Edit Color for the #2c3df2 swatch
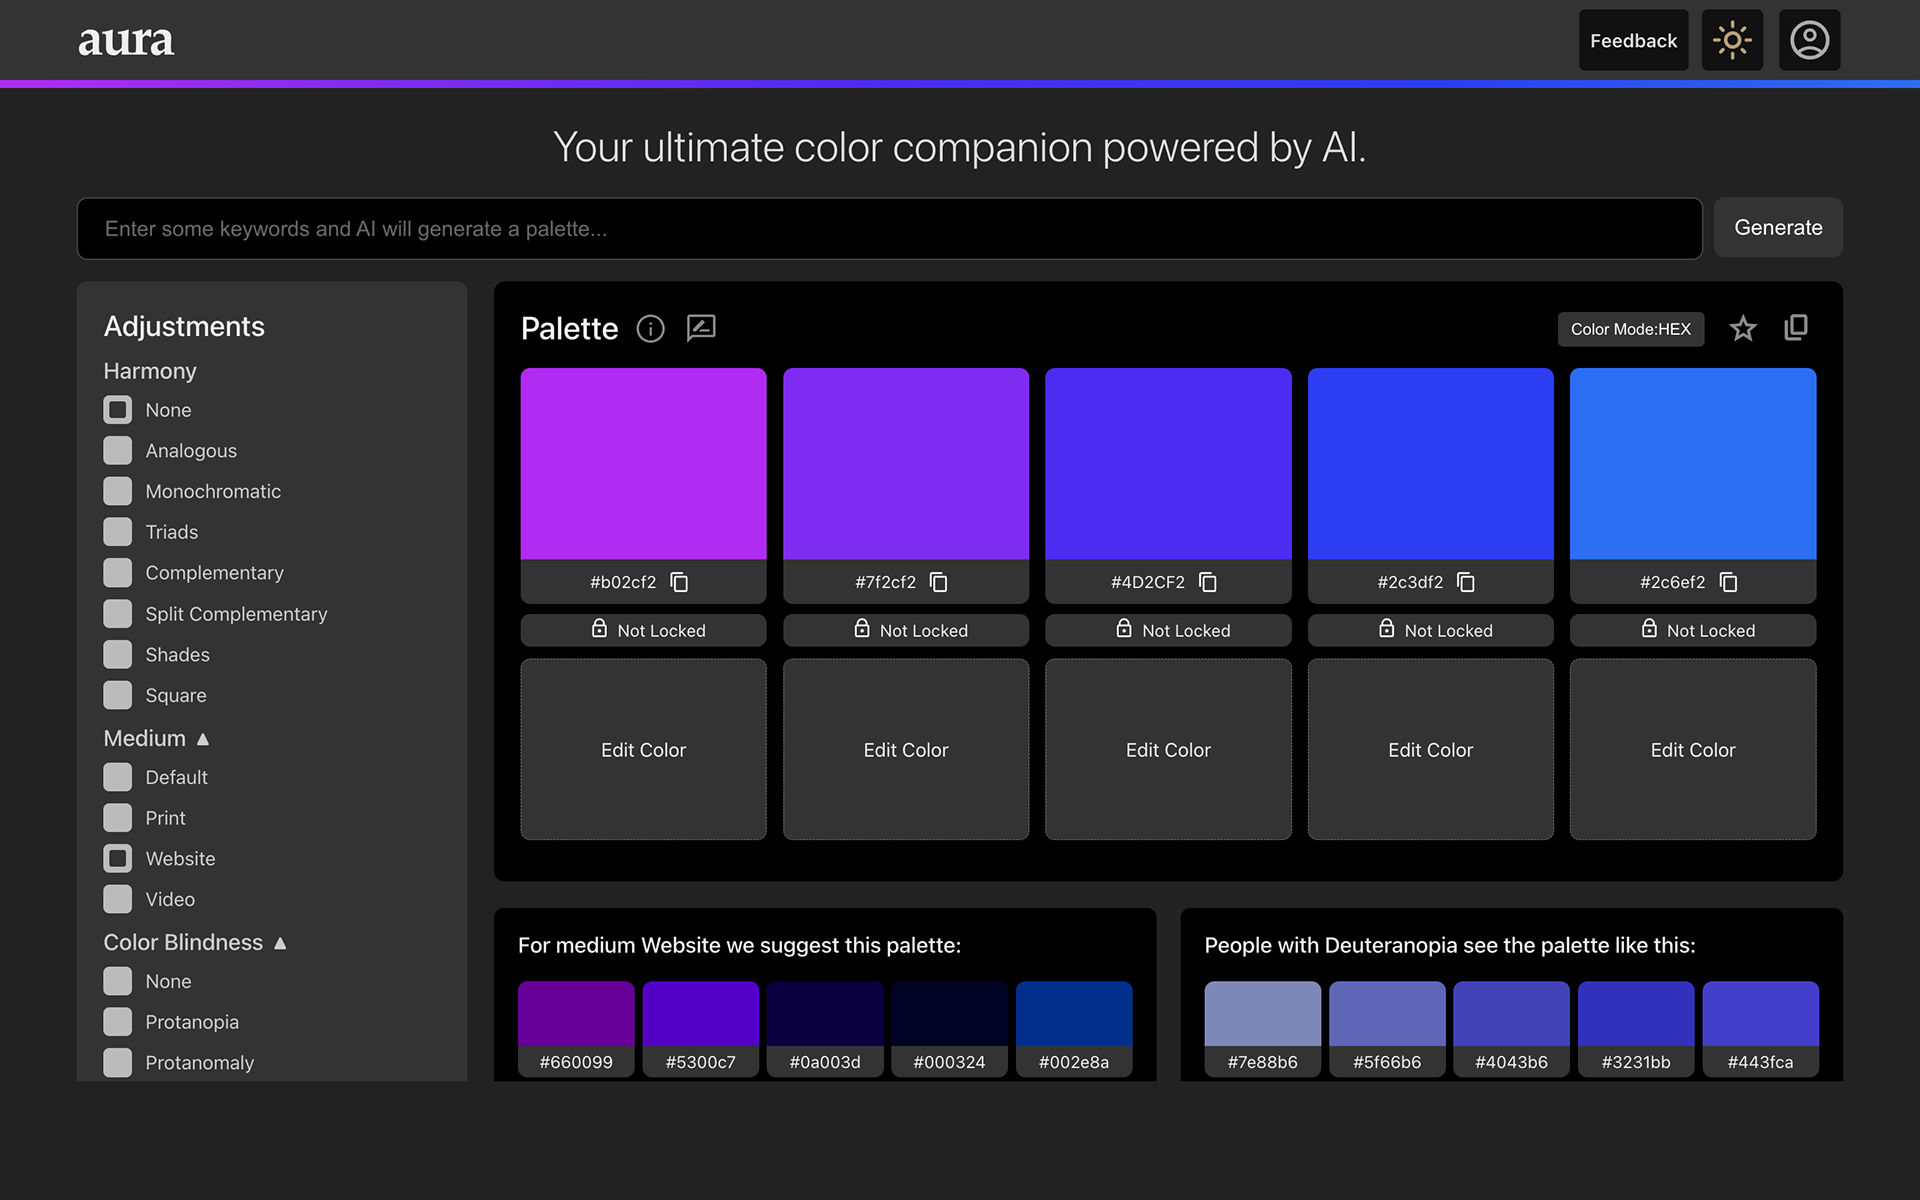 1430,750
